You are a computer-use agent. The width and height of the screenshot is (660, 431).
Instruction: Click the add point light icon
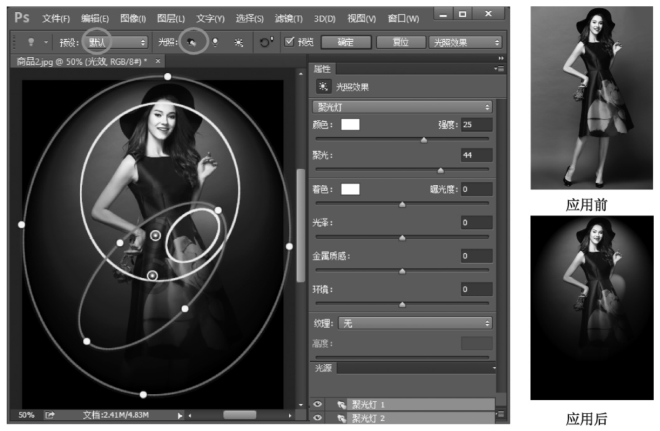[x=214, y=42]
